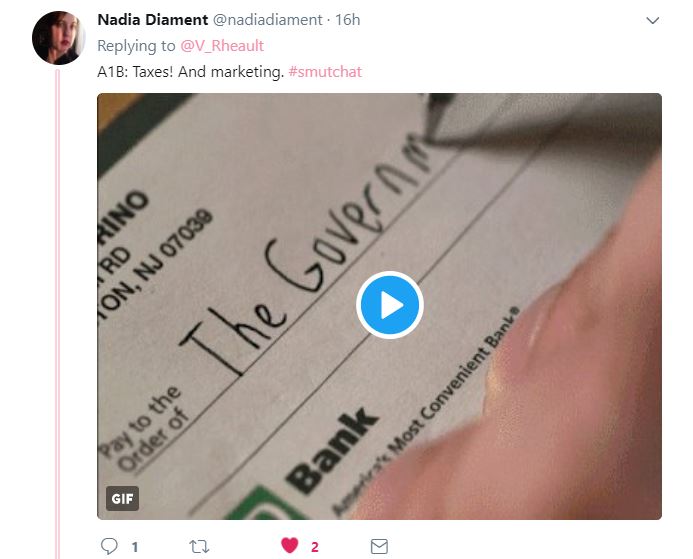Click the reply count number 1
This screenshot has width=693, height=559.
click(135, 548)
